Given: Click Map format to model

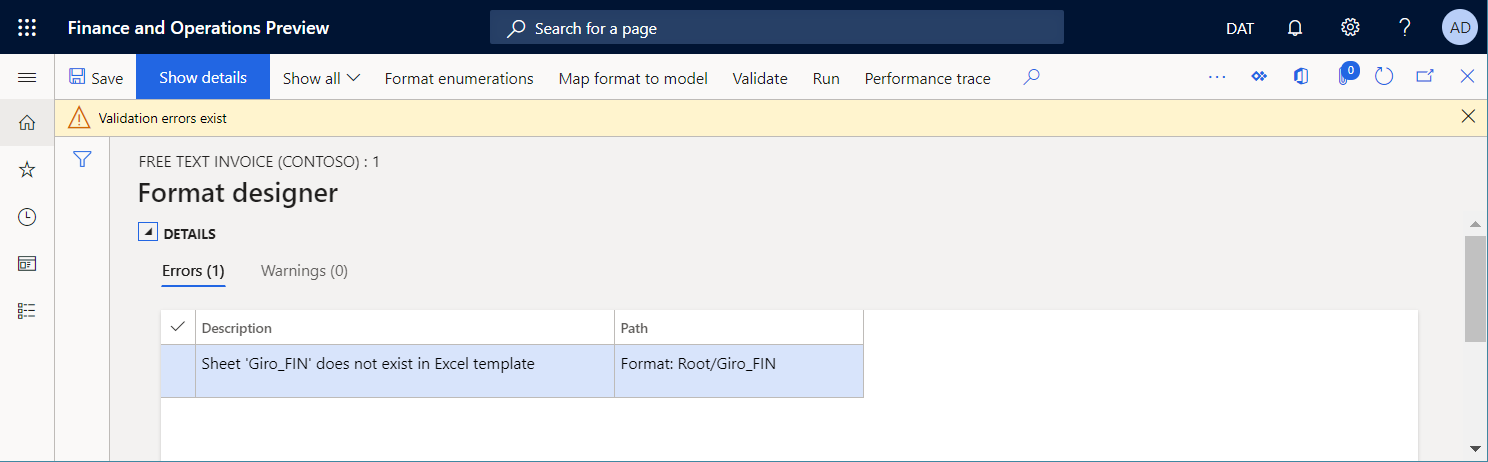Looking at the screenshot, I should (x=633, y=78).
